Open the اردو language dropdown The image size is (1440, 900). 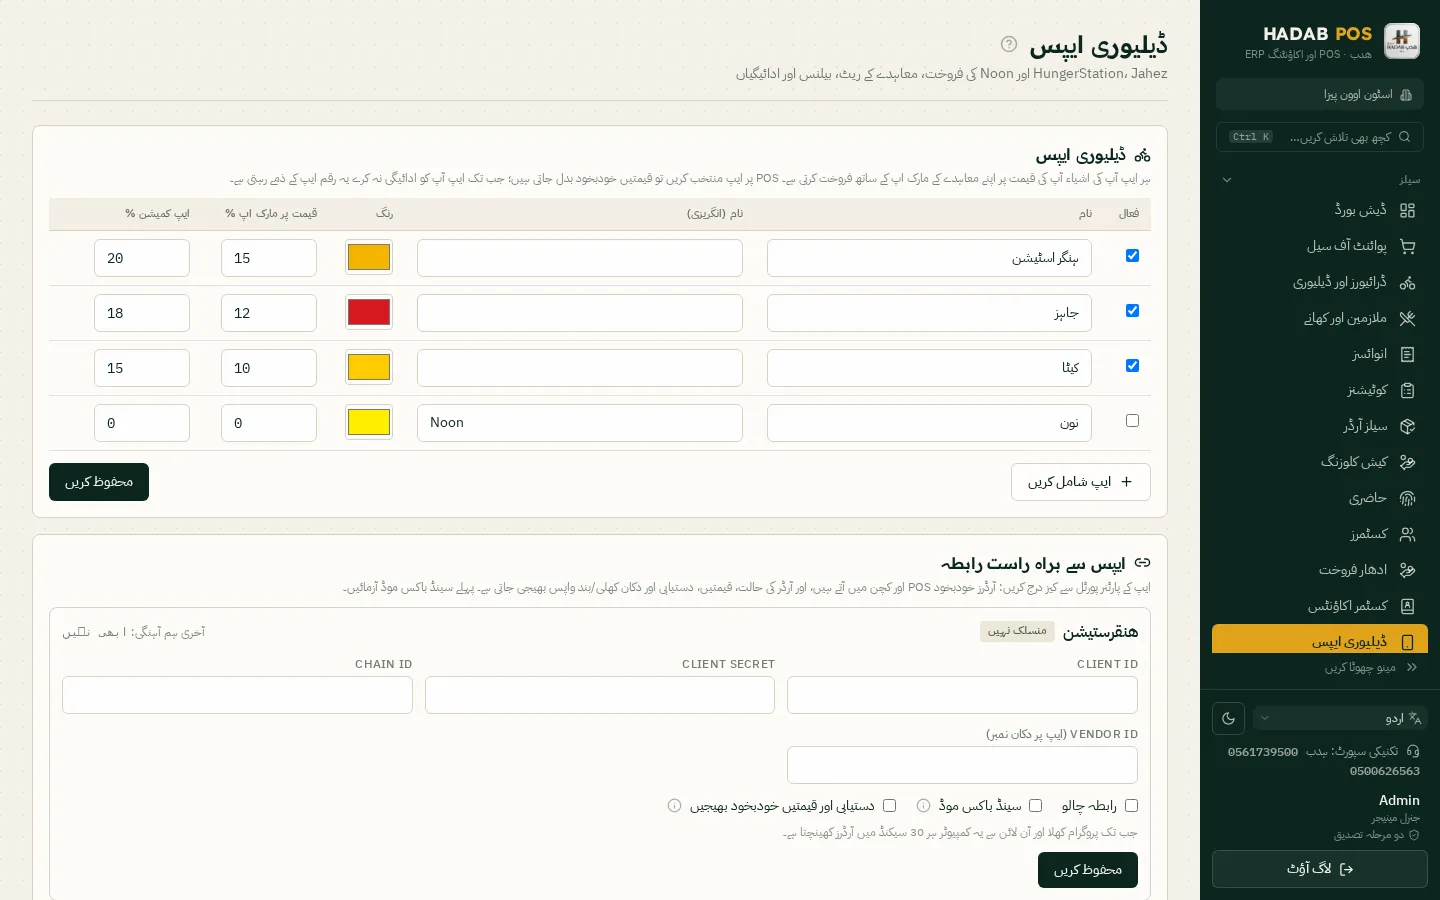pyautogui.click(x=1340, y=718)
